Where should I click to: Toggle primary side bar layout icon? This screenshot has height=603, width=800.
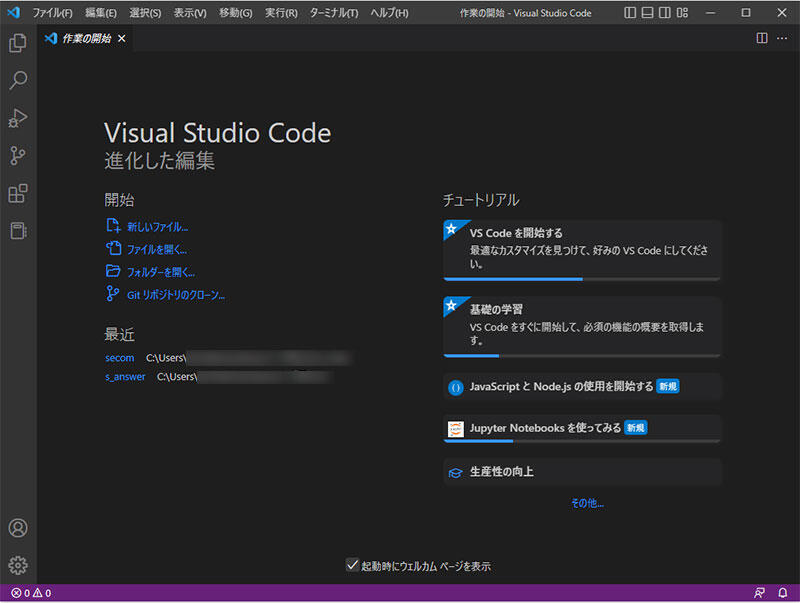coord(630,12)
